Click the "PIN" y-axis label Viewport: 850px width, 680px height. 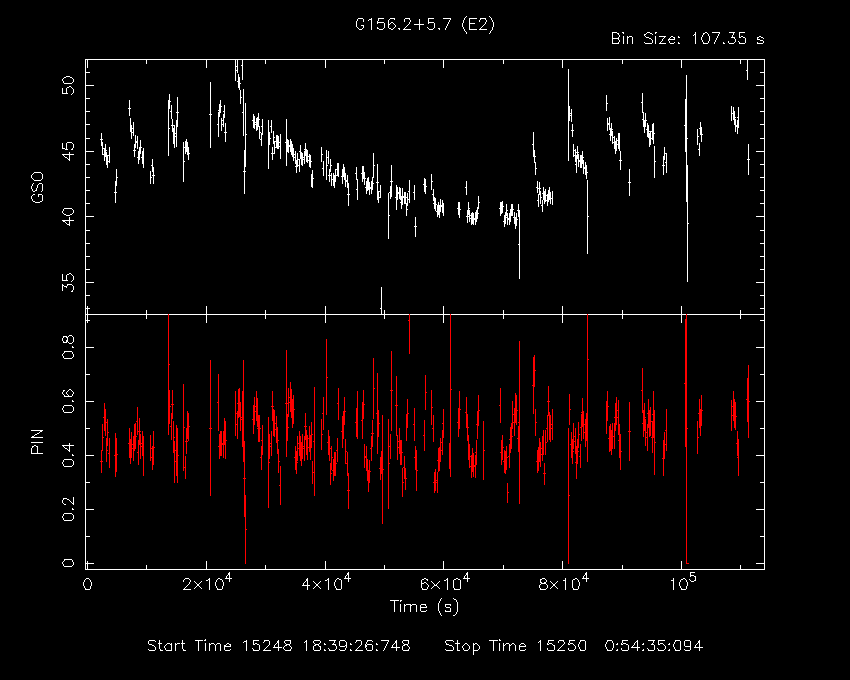(x=37, y=442)
